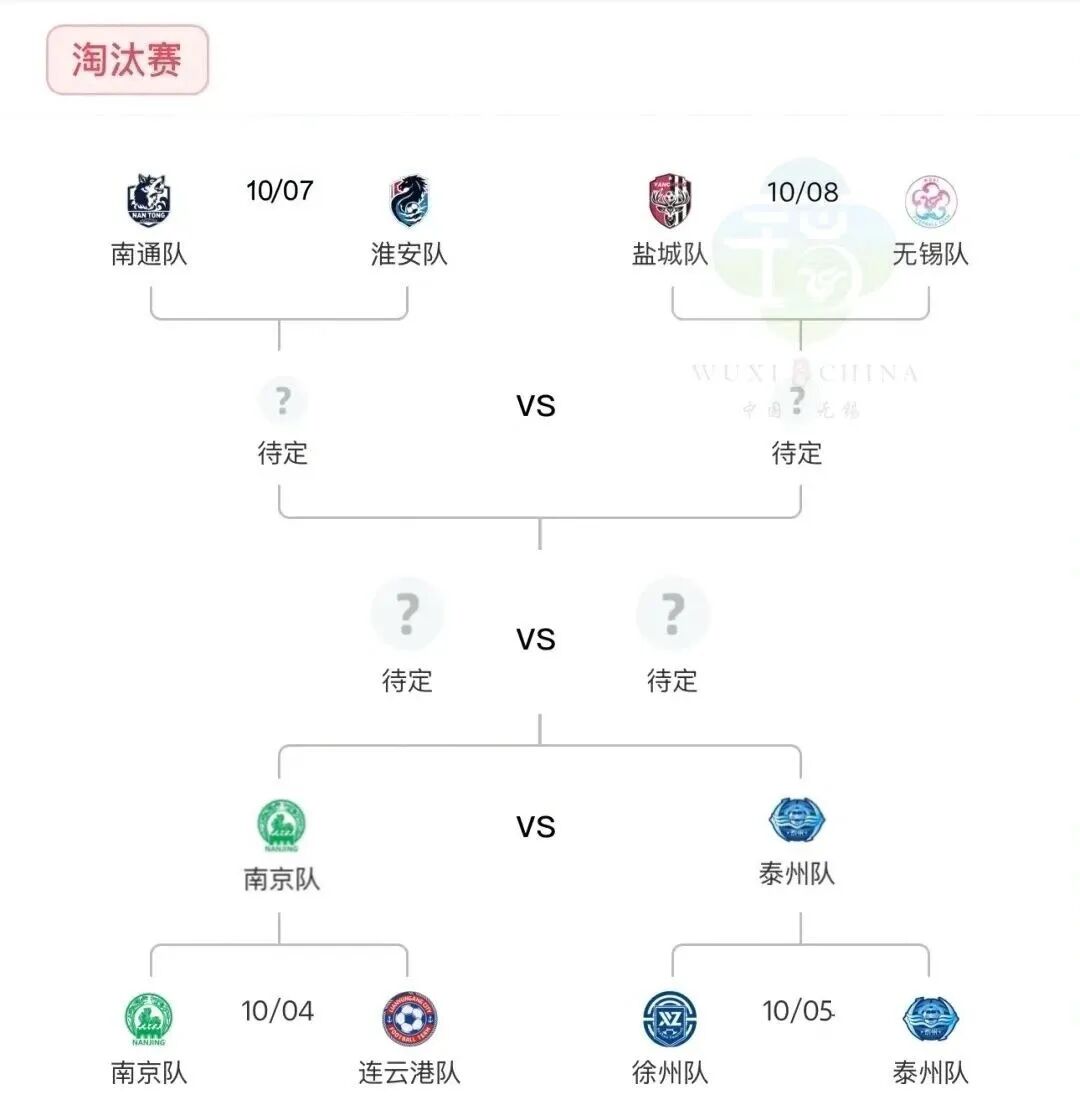Image resolution: width=1080 pixels, height=1109 pixels.
Task: Open the 10/05 match date
Action: (798, 1011)
